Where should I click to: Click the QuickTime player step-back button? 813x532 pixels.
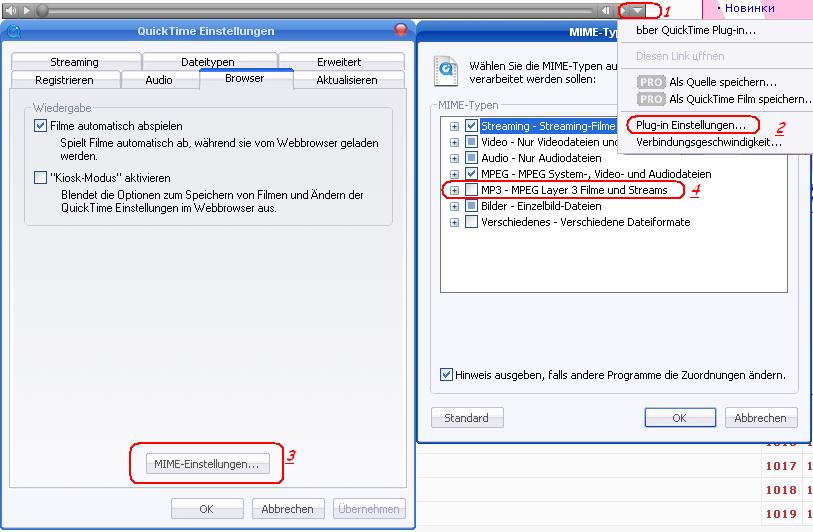pyautogui.click(x=605, y=10)
